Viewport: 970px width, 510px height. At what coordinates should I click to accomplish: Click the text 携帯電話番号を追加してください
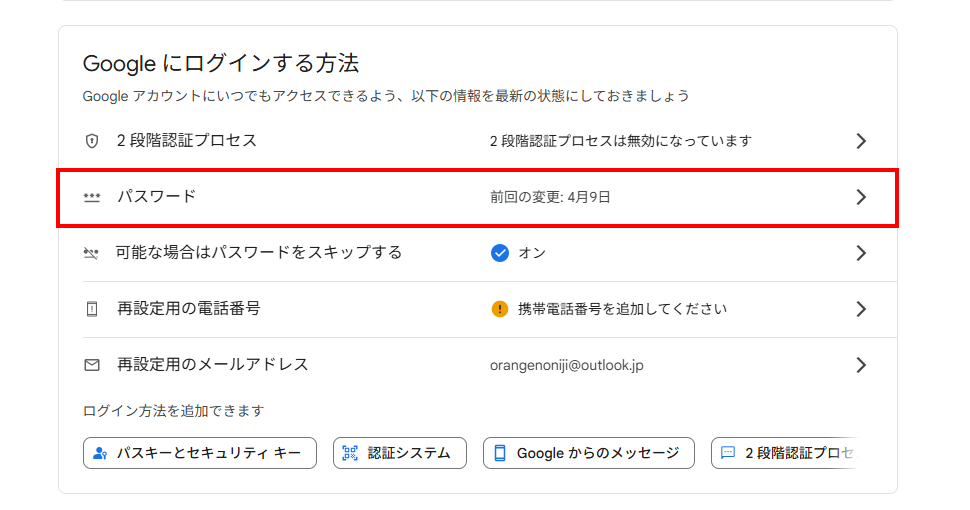(622, 309)
